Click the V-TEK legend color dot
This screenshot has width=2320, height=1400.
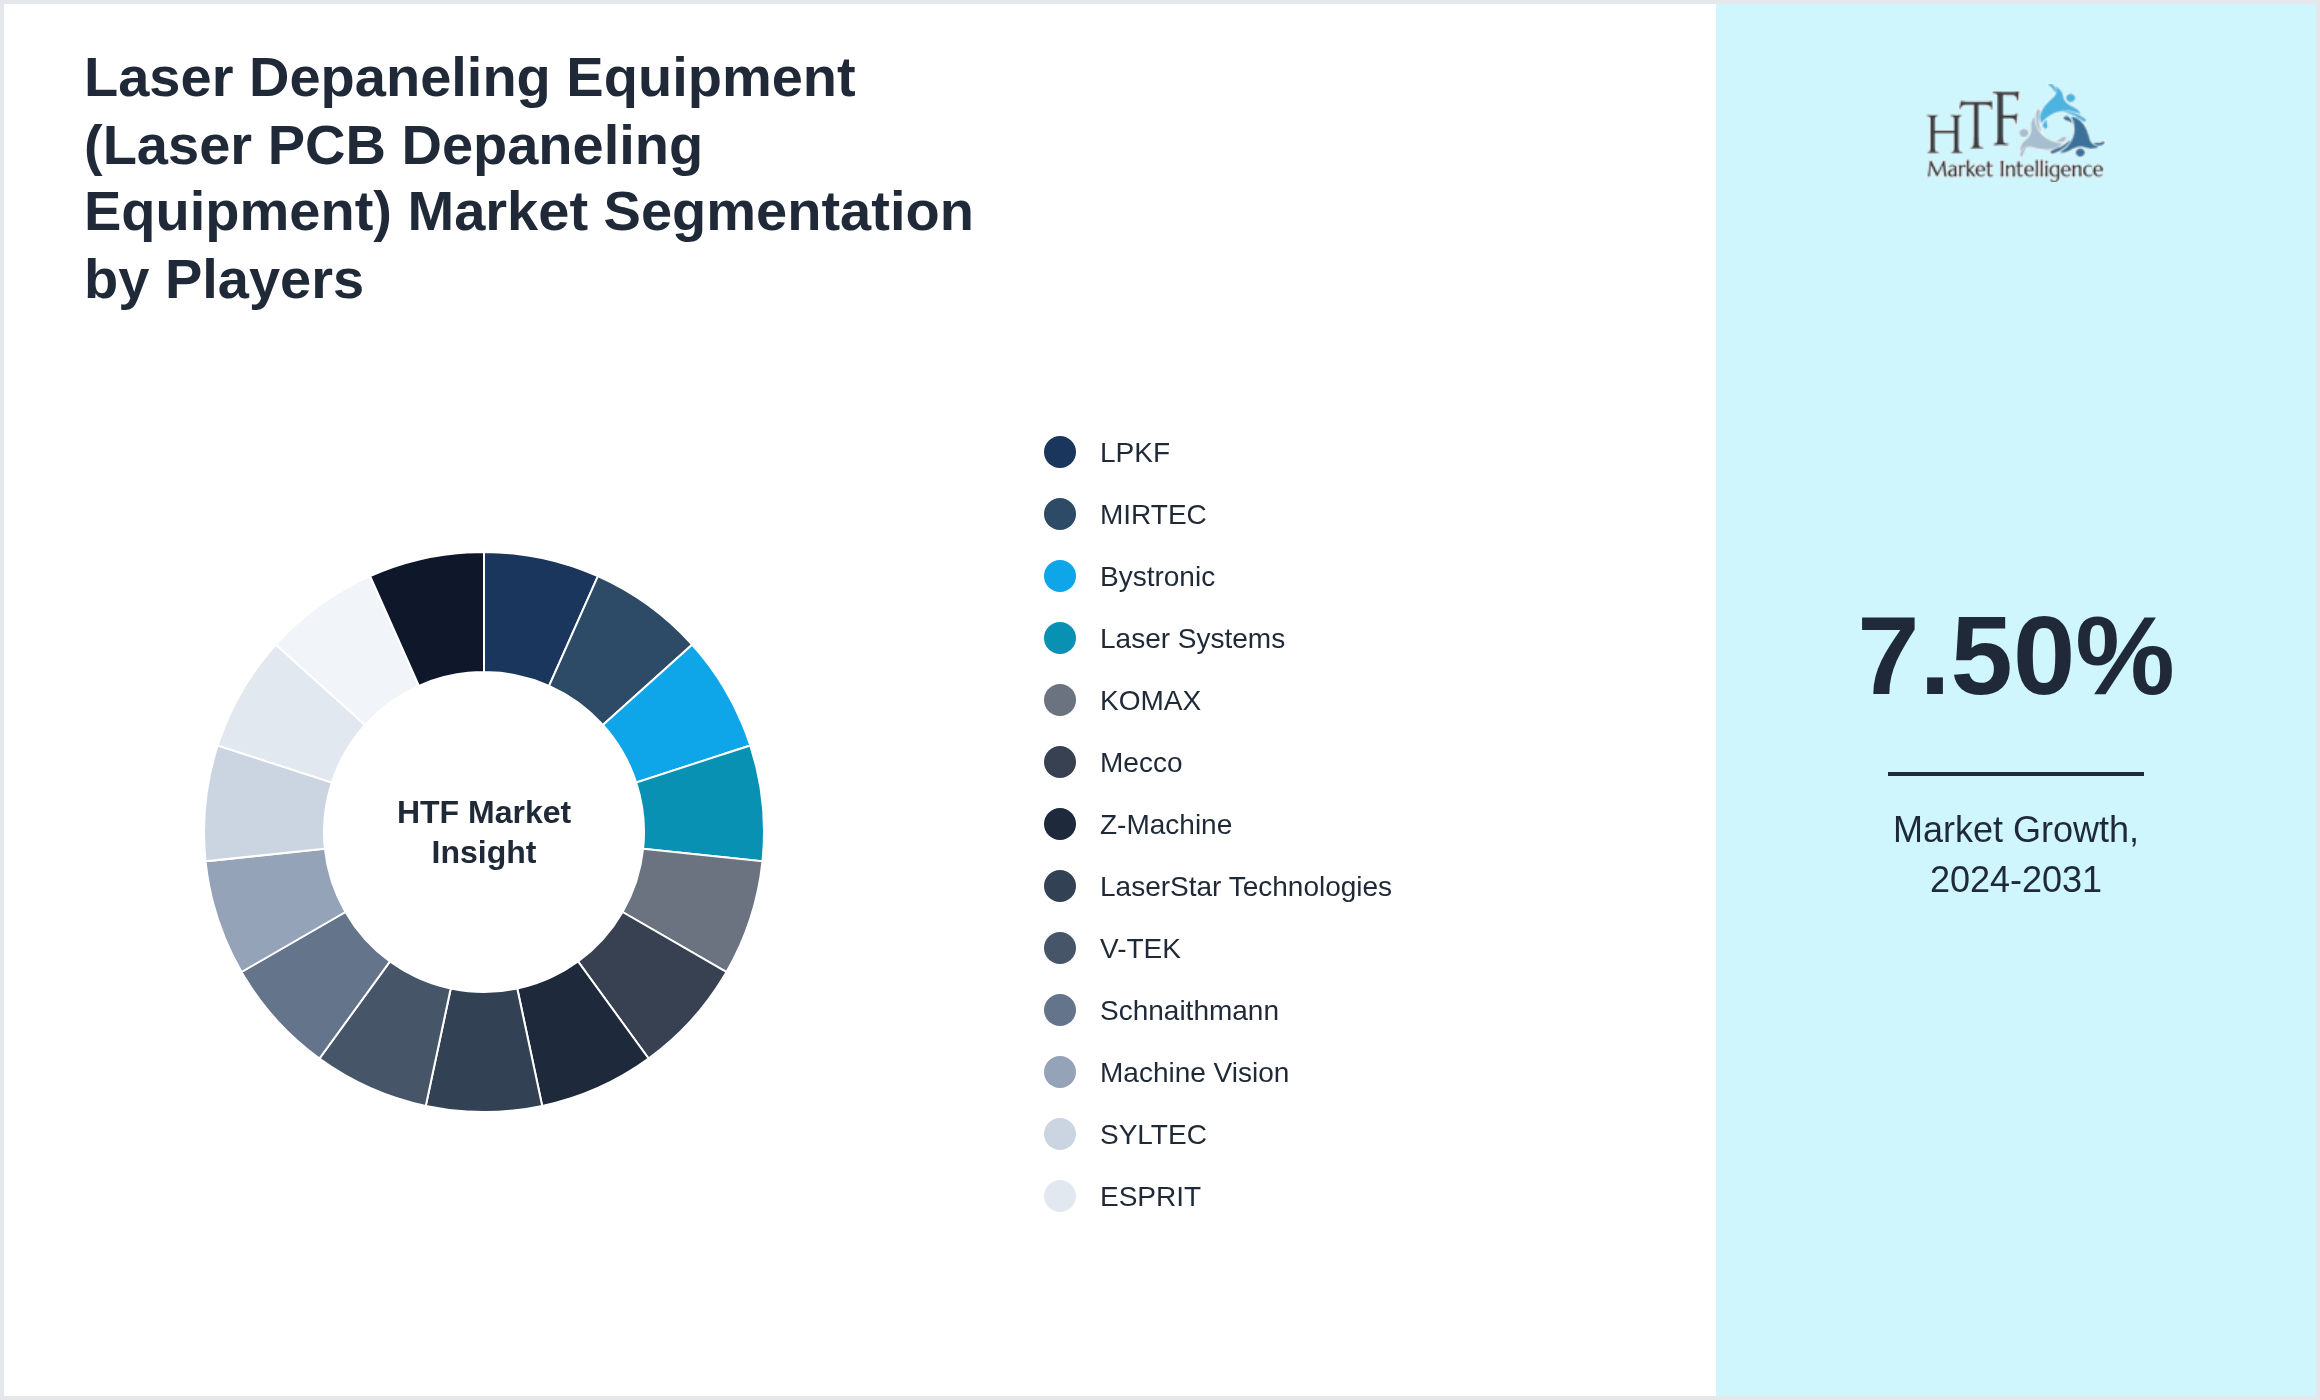coord(1060,948)
